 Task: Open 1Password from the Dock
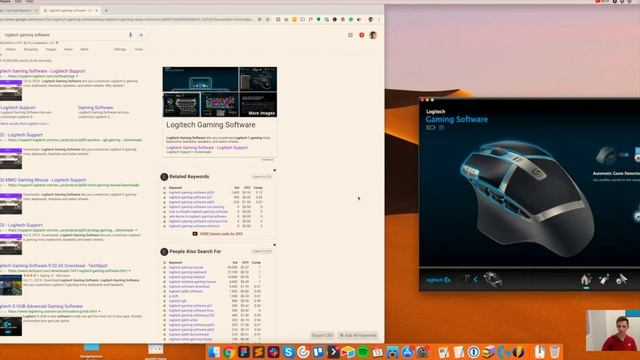(x=473, y=352)
